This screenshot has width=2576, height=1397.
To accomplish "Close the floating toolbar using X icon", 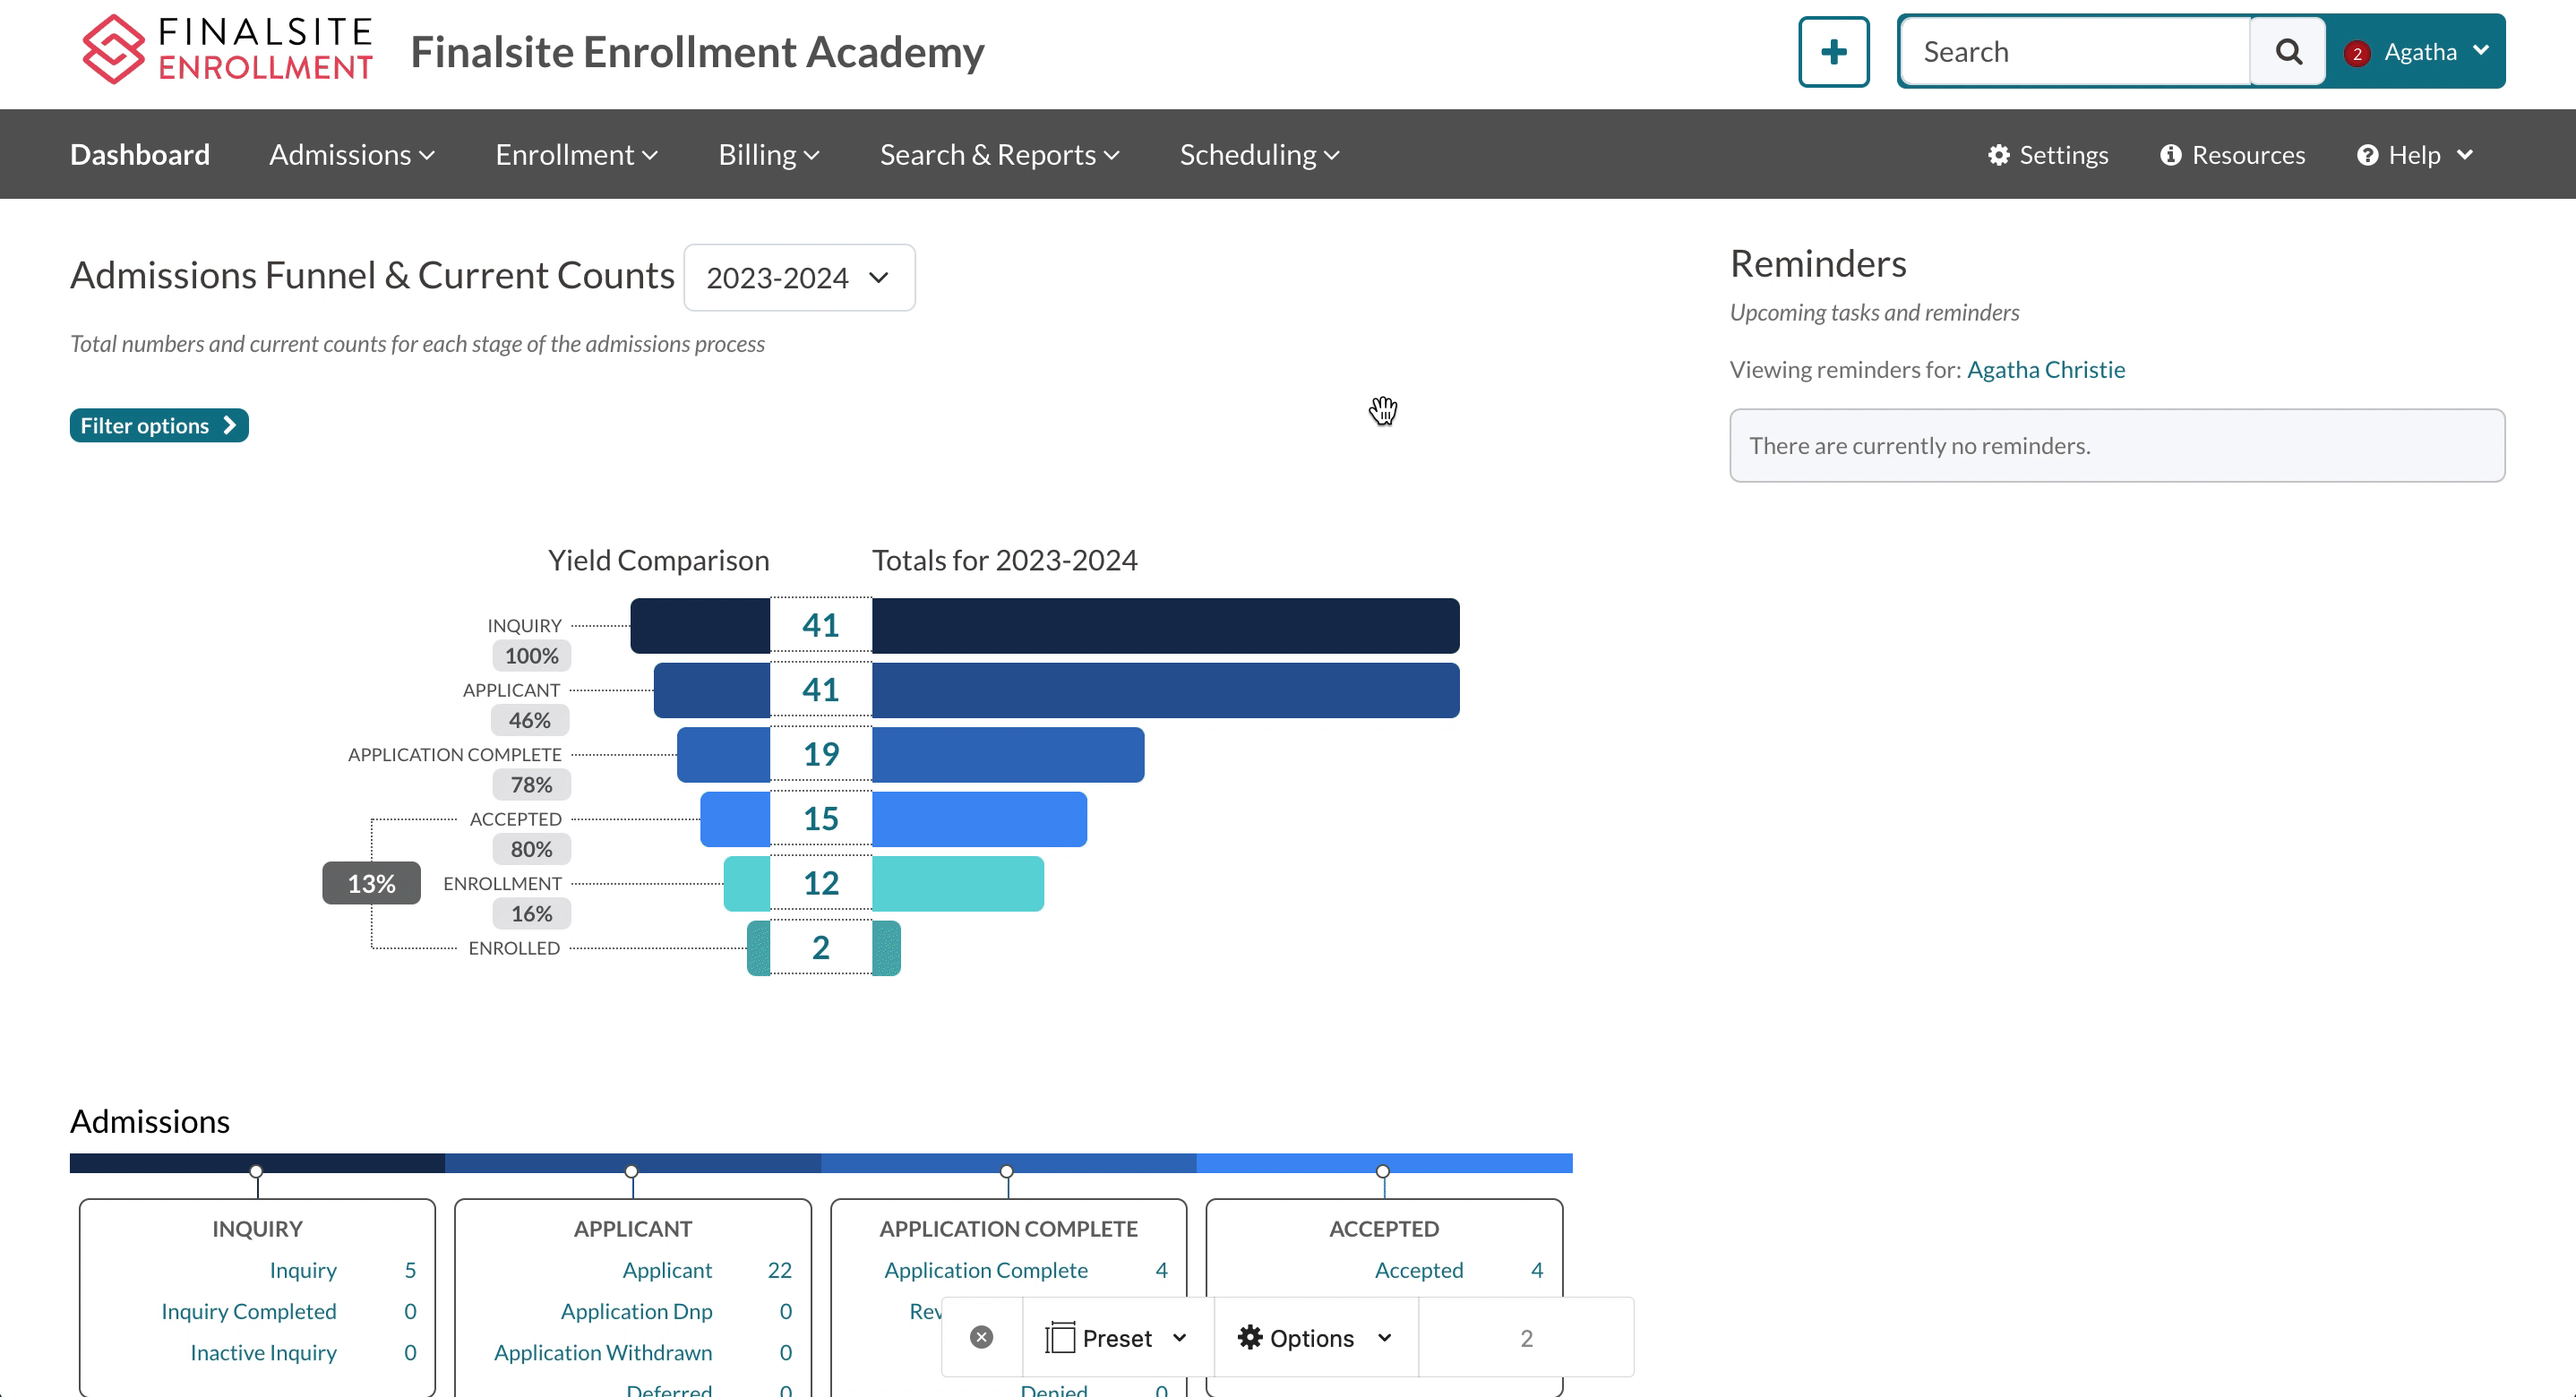I will 981,1338.
